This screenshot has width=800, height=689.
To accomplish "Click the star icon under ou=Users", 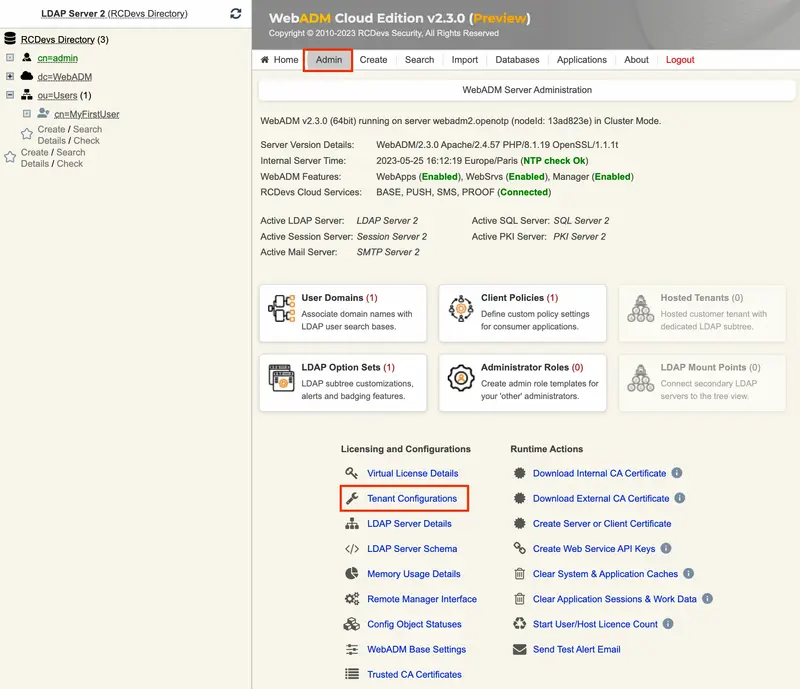I will pos(27,134).
